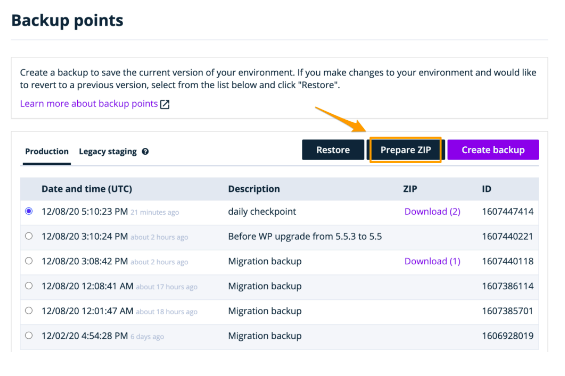Click backup ID 1607385701

[508, 311]
